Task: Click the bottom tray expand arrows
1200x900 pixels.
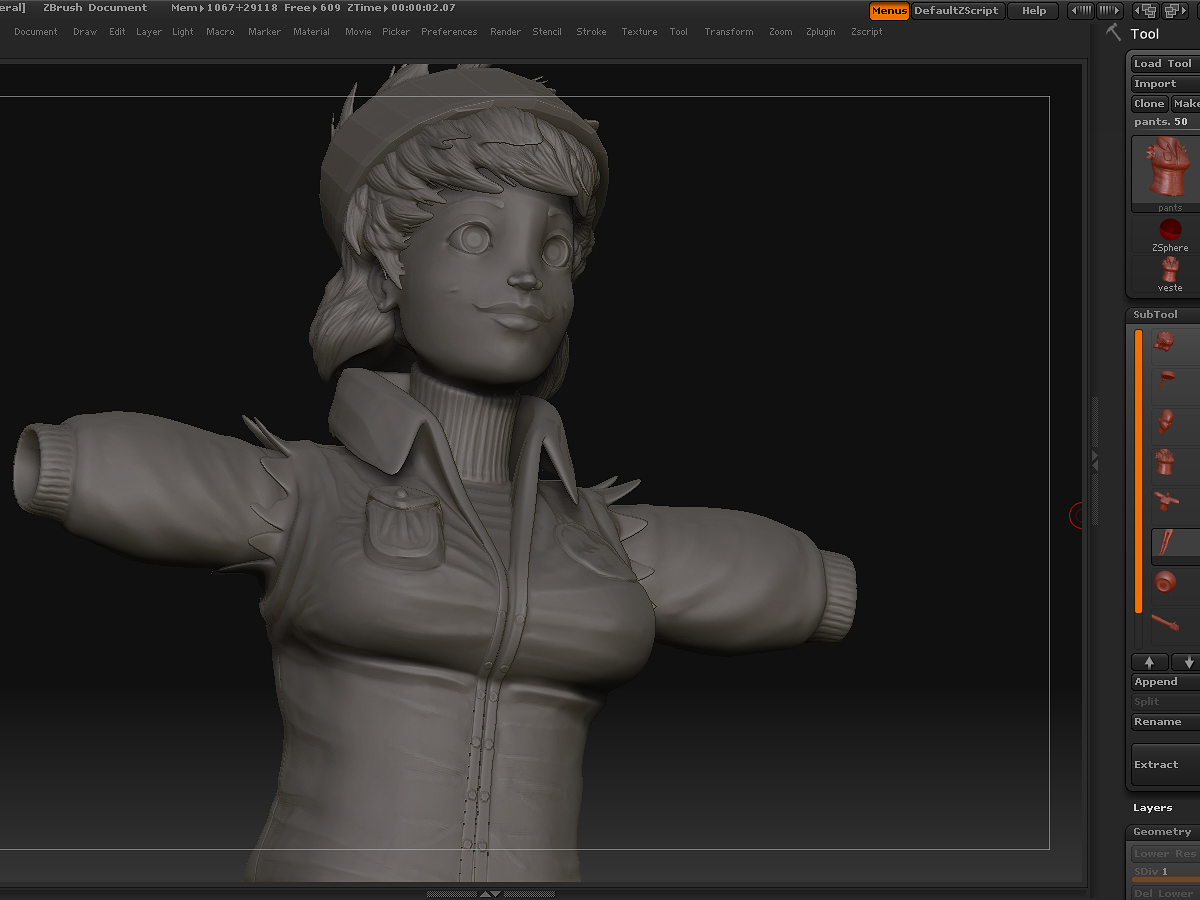Action: pos(490,893)
